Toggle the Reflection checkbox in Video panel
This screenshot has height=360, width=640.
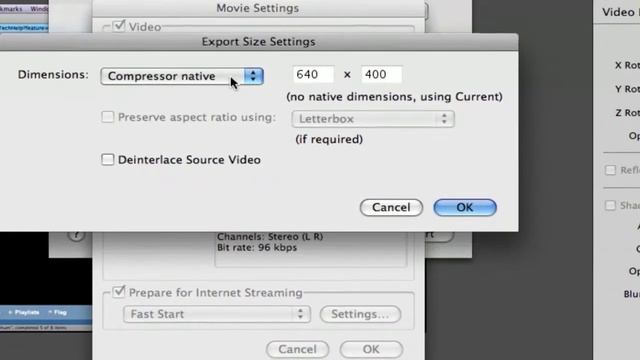610,170
